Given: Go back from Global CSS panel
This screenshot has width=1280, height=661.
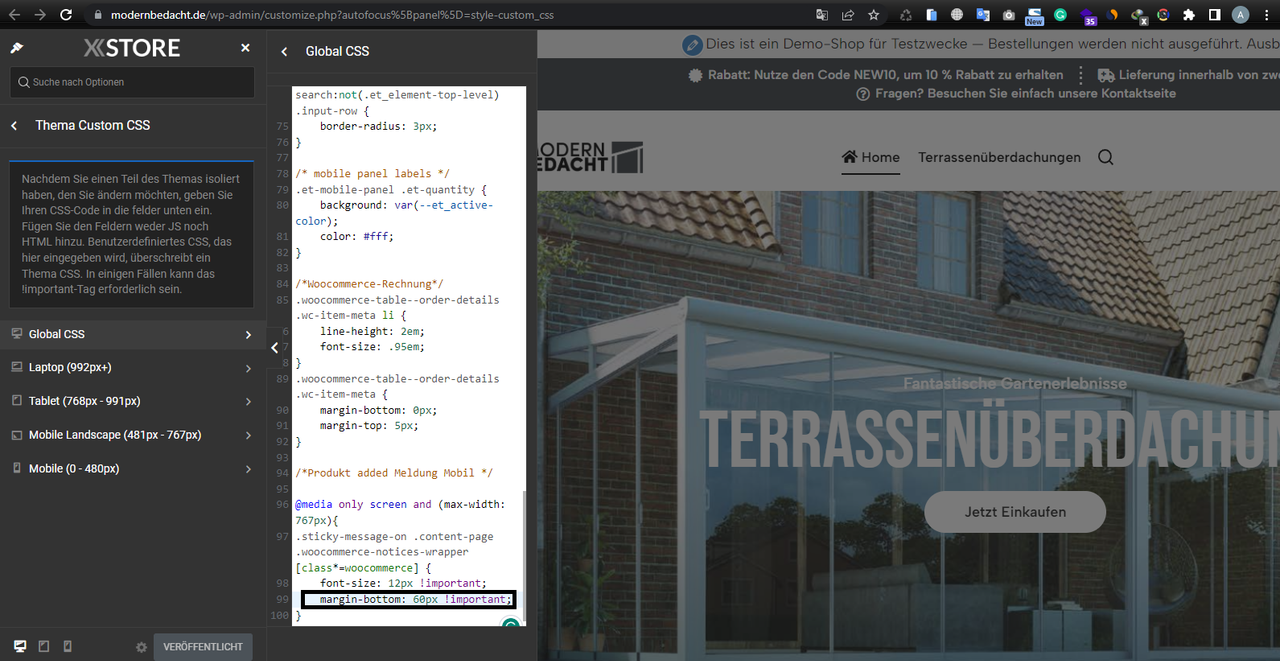Looking at the screenshot, I should 284,51.
